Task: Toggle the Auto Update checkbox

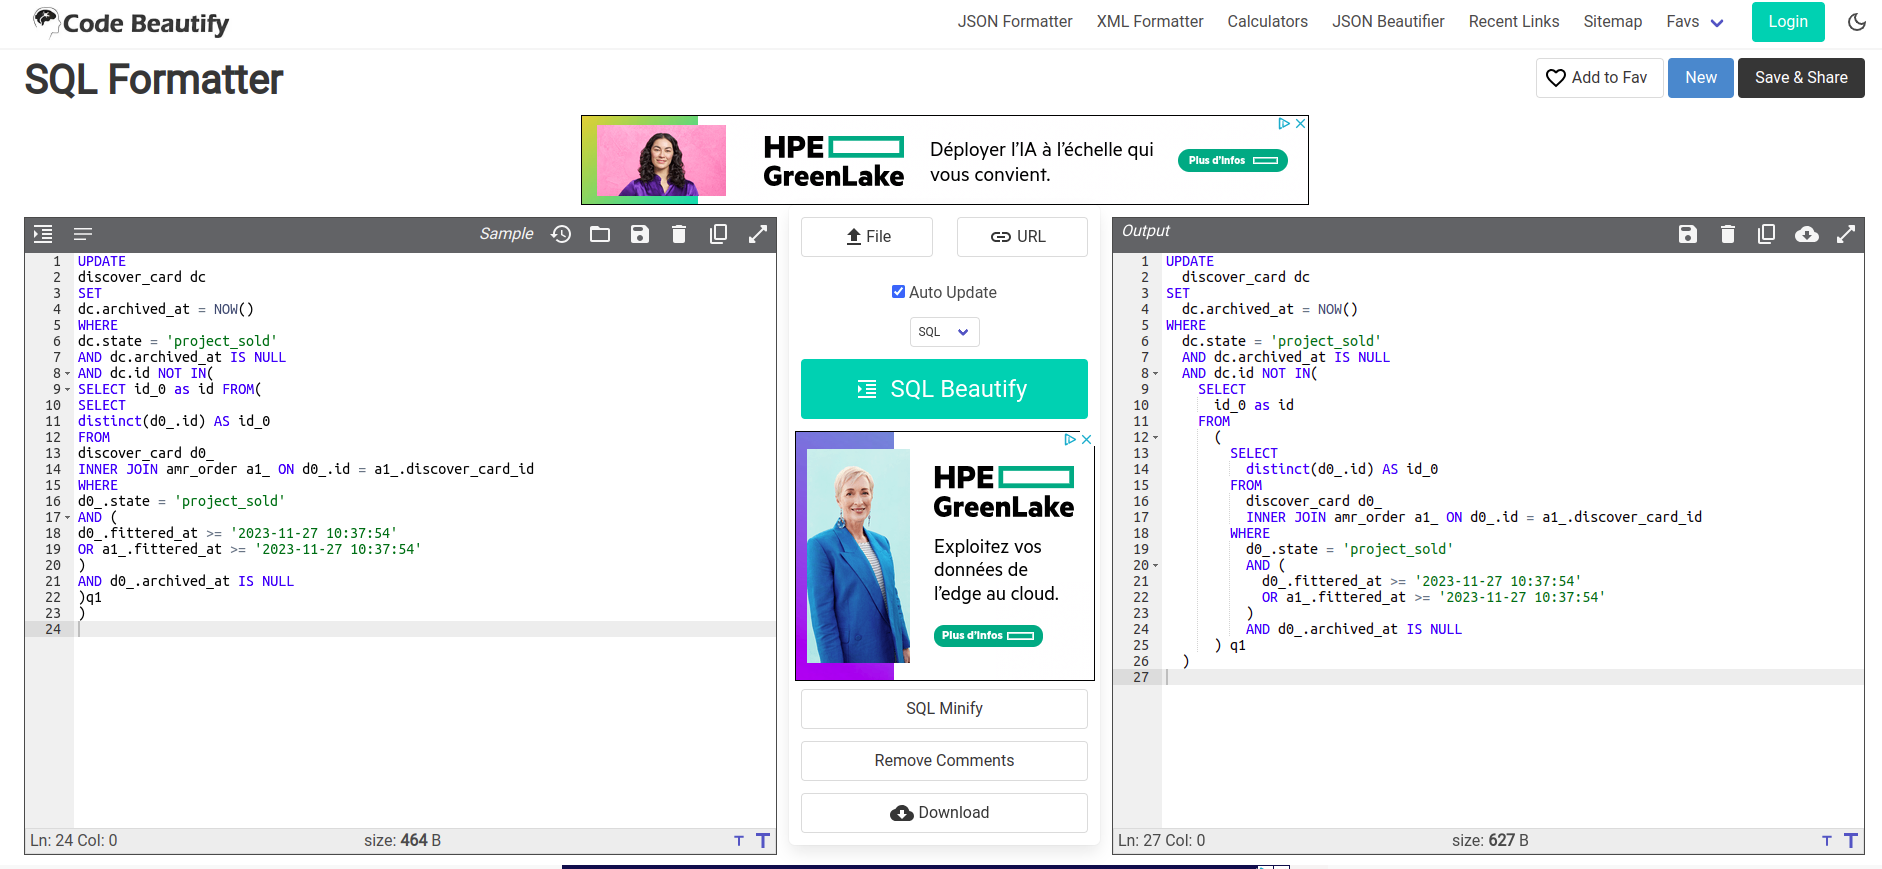Action: pos(898,292)
